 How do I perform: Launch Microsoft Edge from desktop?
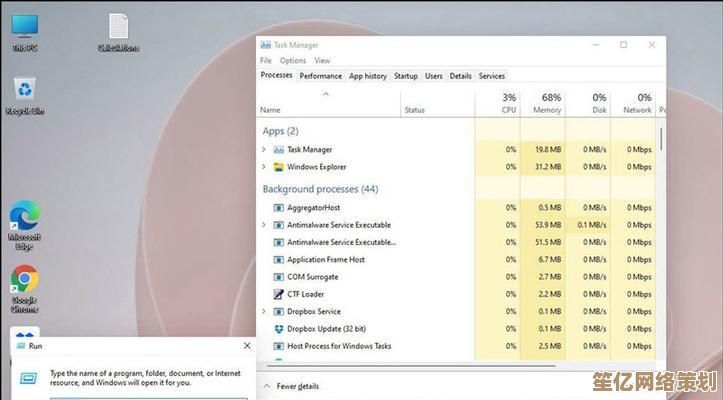[24, 218]
